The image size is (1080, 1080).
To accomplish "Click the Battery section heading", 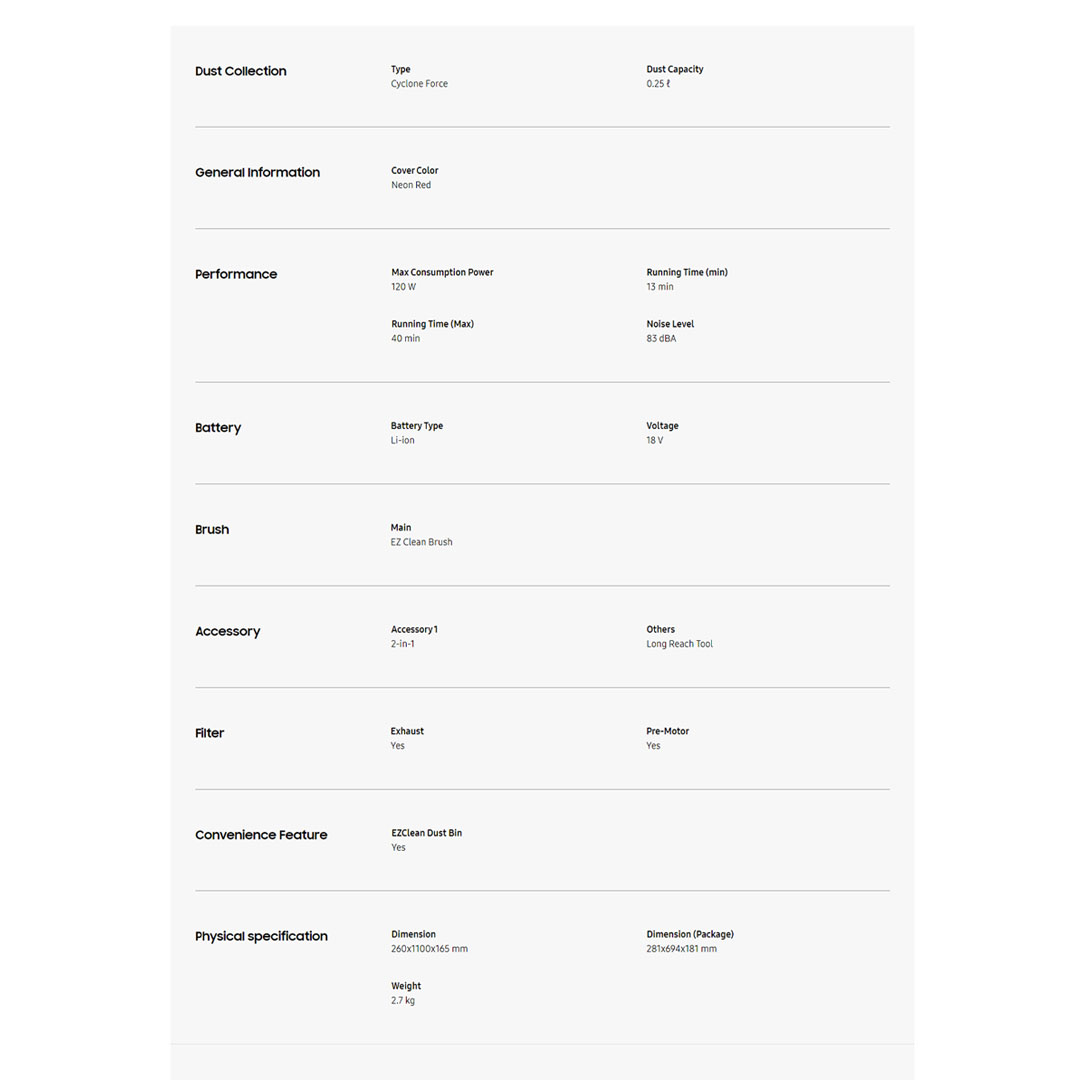I will tap(218, 428).
